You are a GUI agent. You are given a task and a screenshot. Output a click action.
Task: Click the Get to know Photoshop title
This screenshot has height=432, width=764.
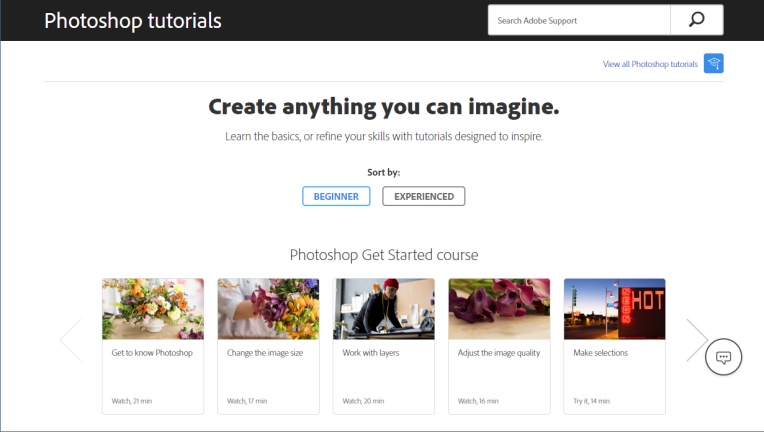[152, 353]
